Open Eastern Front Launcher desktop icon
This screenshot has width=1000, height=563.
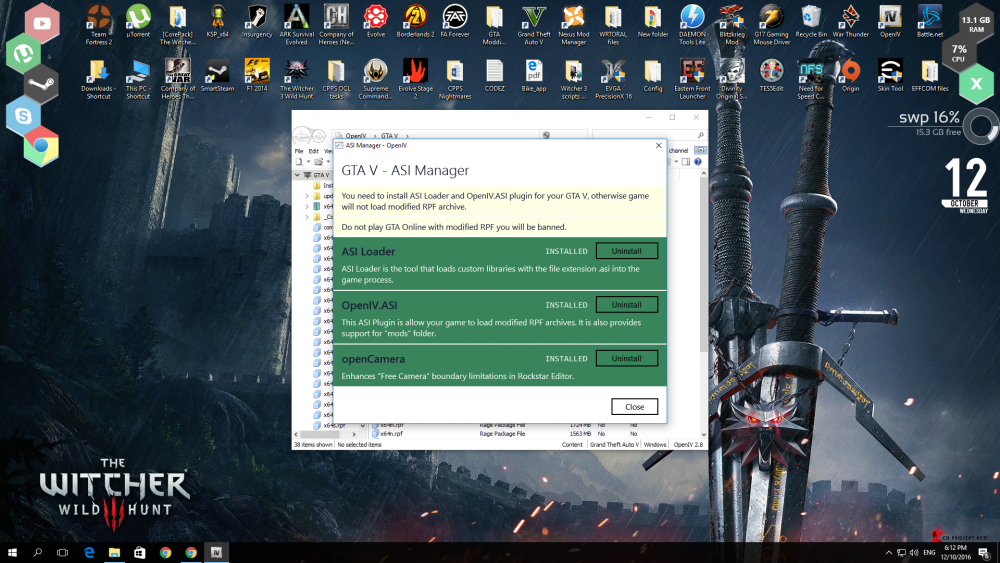point(692,80)
